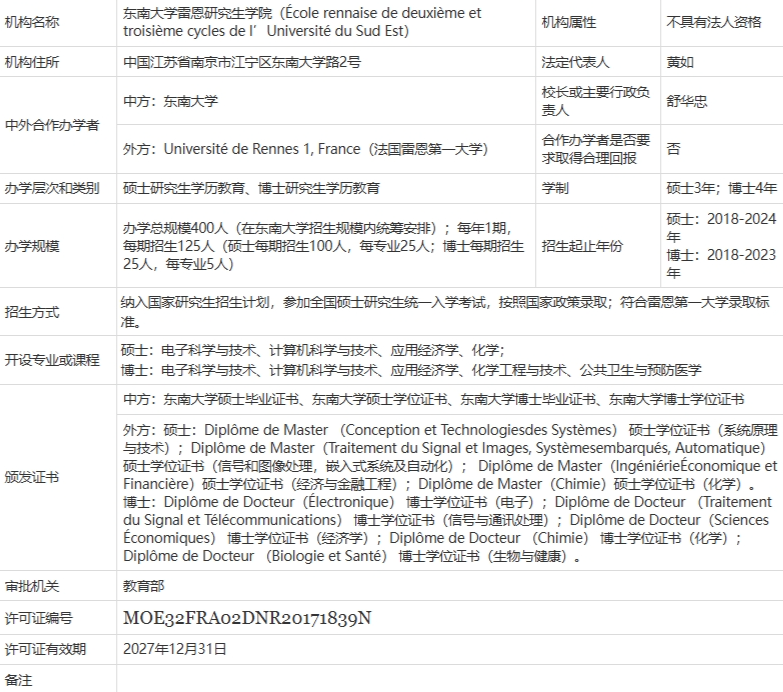The image size is (783, 692).
Task: Click the 机构住所 label
Action: coord(32,62)
